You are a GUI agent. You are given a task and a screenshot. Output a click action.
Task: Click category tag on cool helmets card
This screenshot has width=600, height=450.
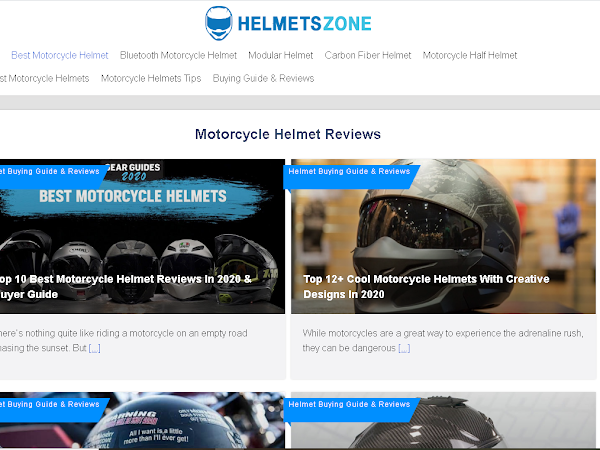349,171
